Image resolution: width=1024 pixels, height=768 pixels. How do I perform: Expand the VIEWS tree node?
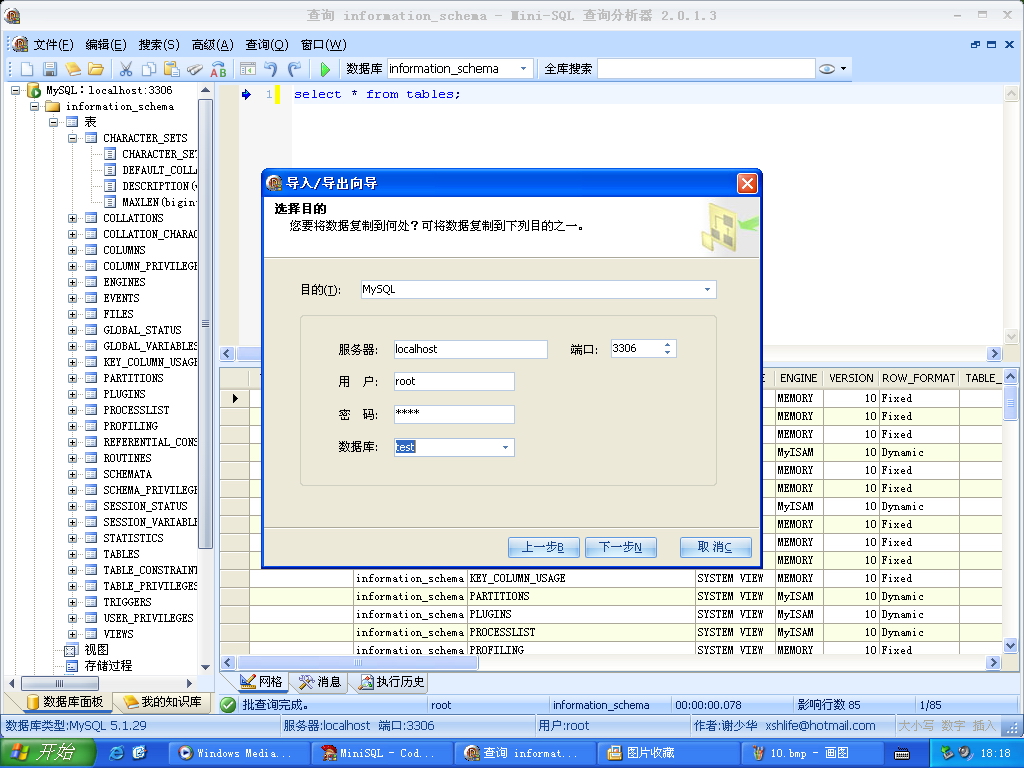(x=72, y=634)
